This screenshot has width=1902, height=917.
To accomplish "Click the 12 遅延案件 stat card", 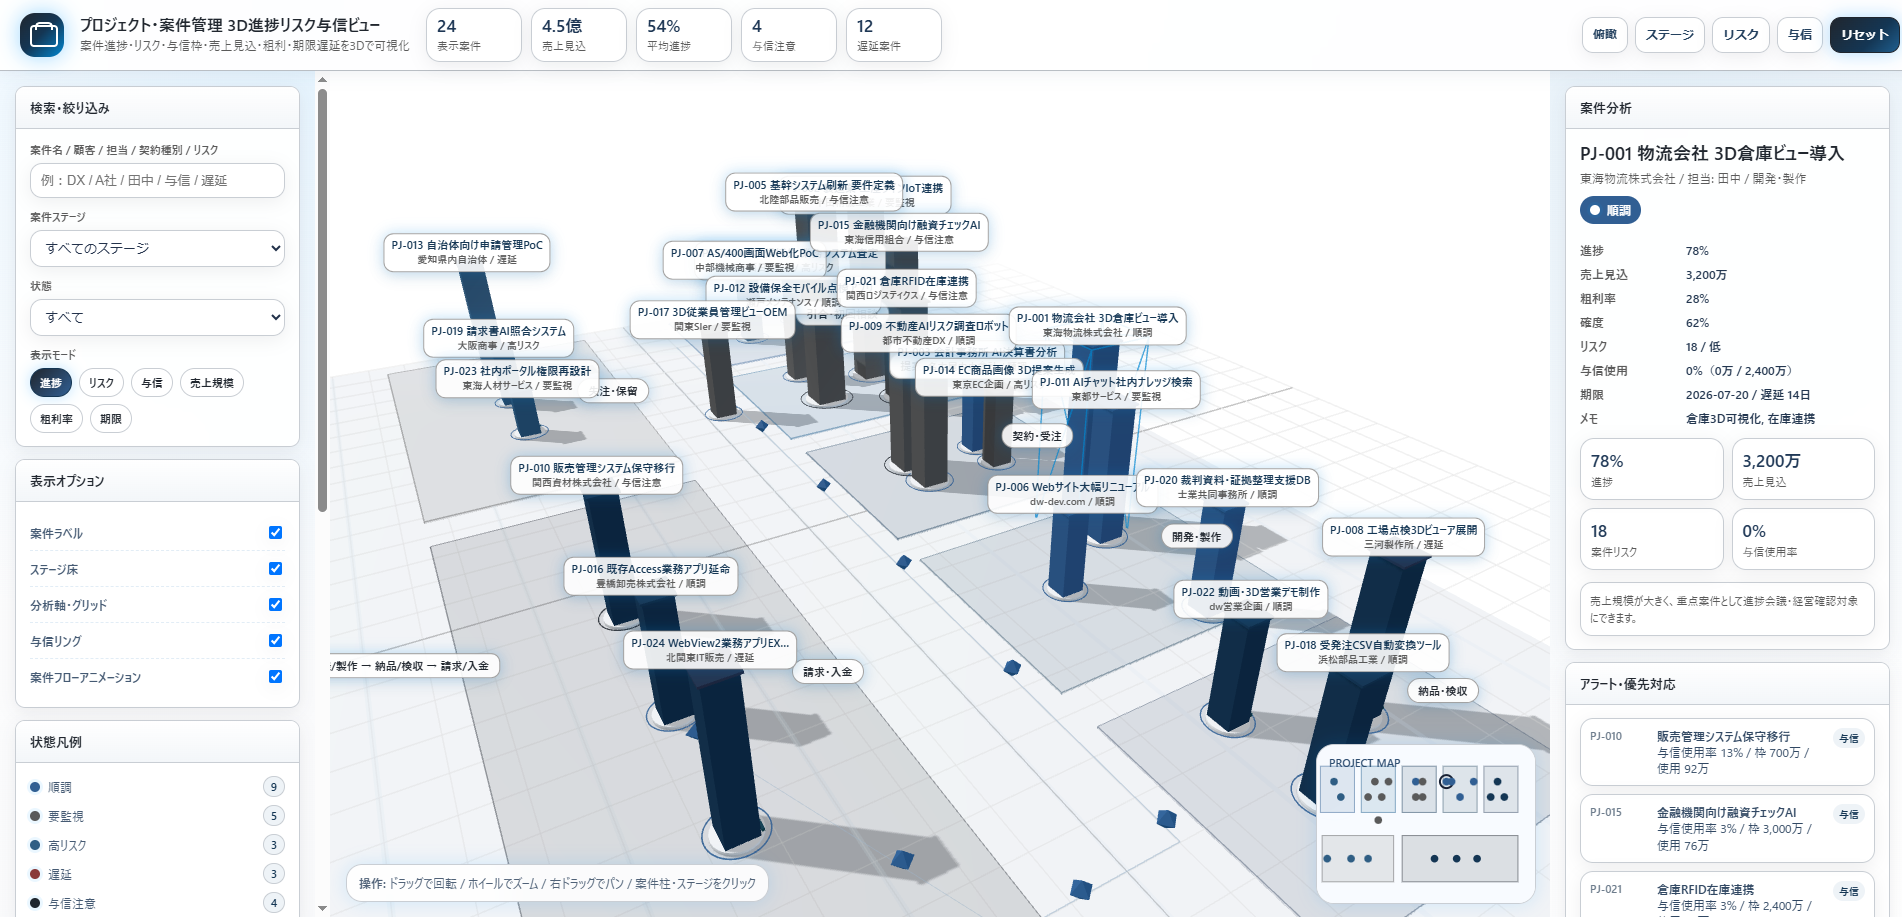I will pos(893,35).
